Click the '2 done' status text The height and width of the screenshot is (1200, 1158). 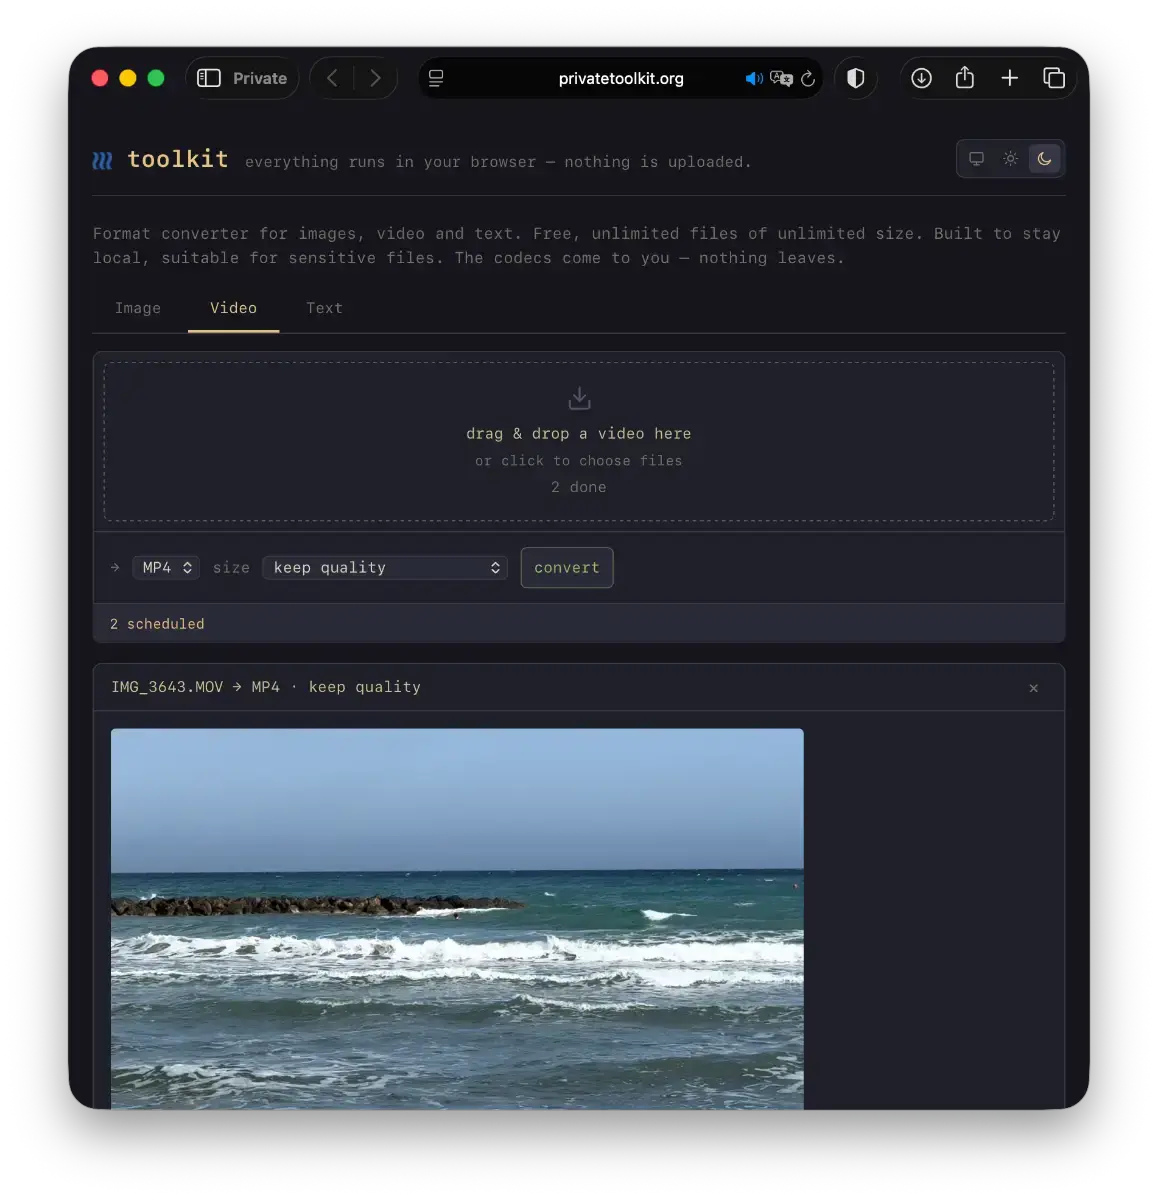[x=579, y=487]
